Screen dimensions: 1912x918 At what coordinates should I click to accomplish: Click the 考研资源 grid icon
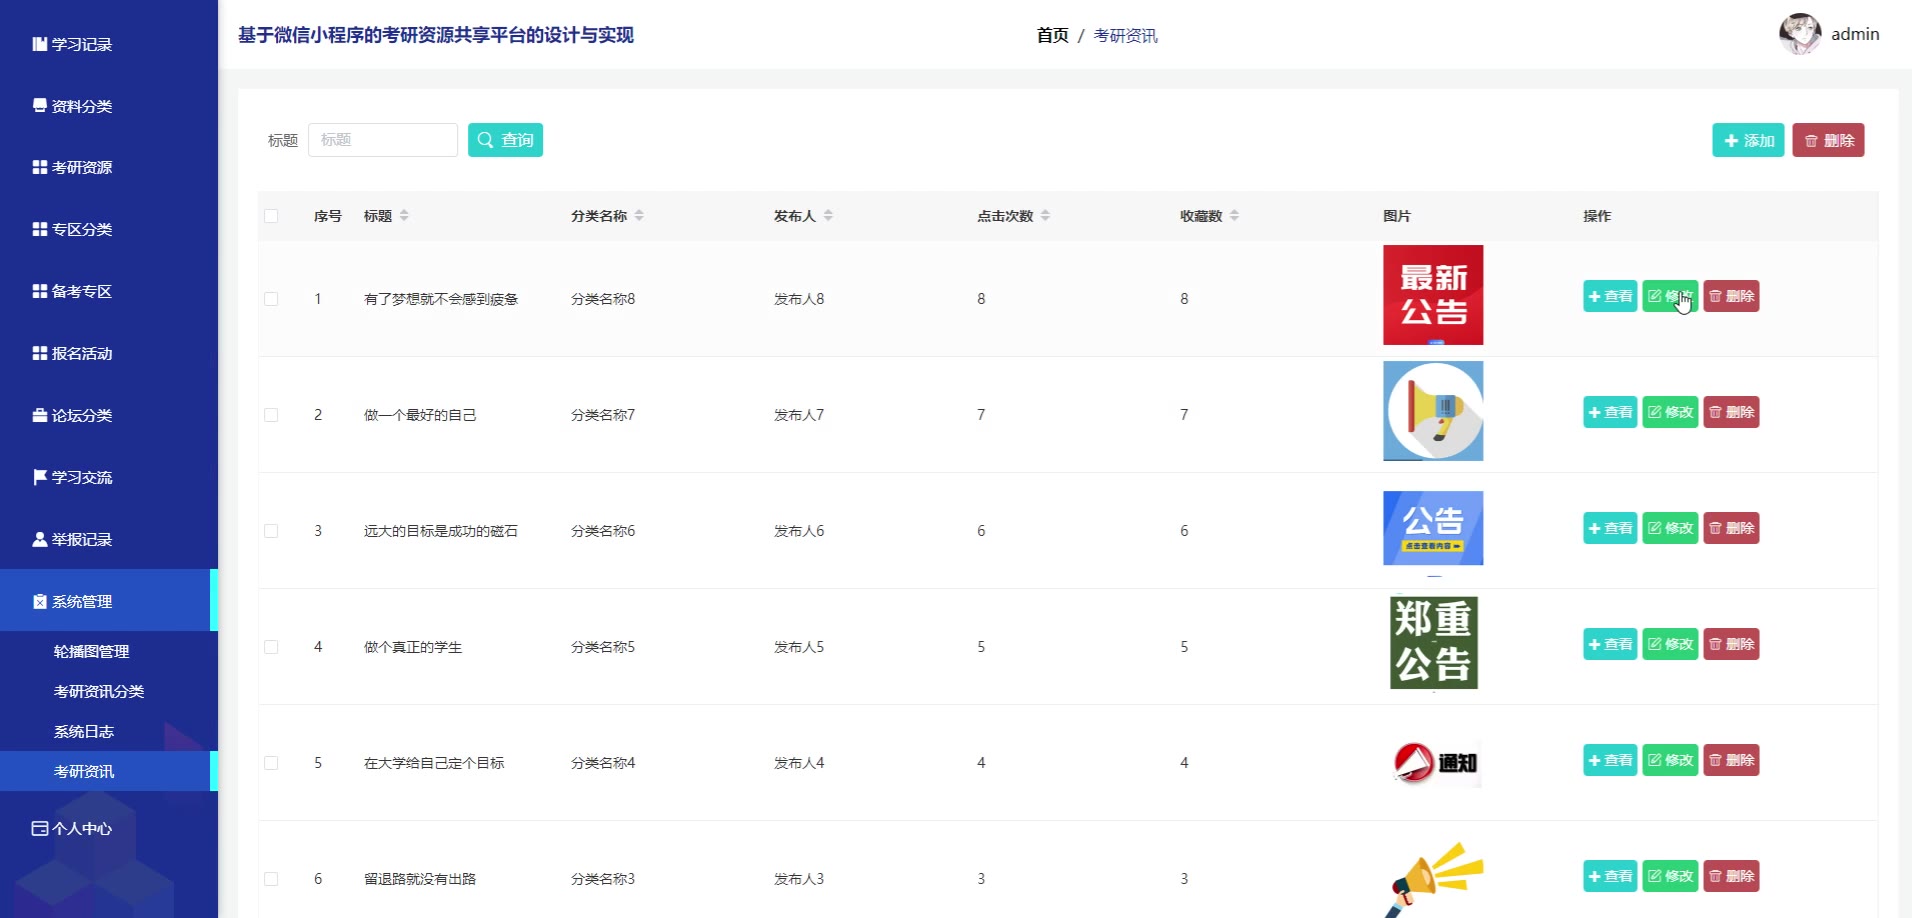coord(39,167)
